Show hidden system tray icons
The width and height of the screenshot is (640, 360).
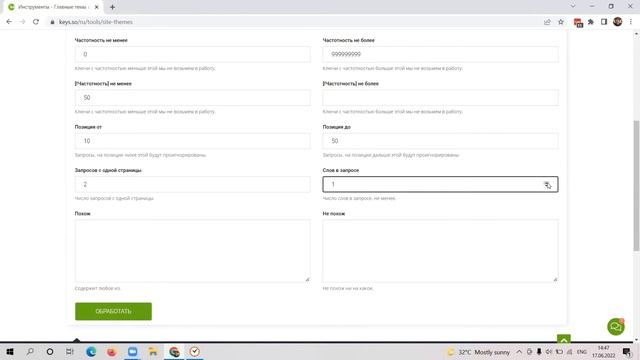tap(519, 351)
